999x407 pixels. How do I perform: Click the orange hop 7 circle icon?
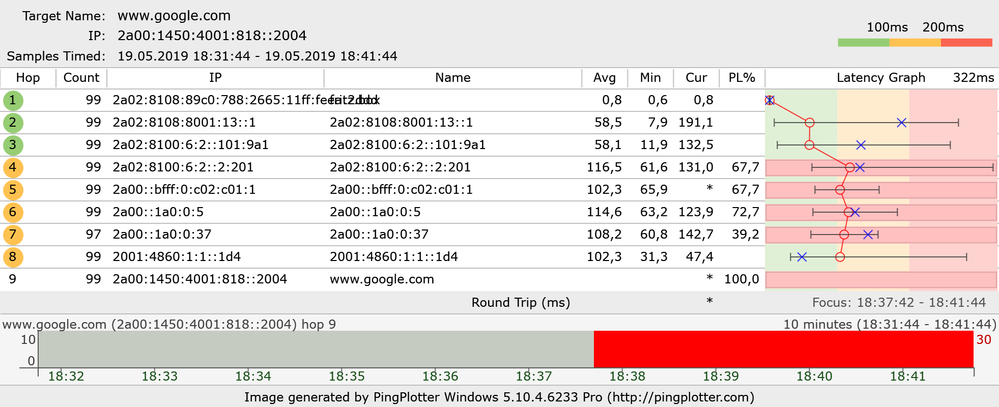point(11,234)
